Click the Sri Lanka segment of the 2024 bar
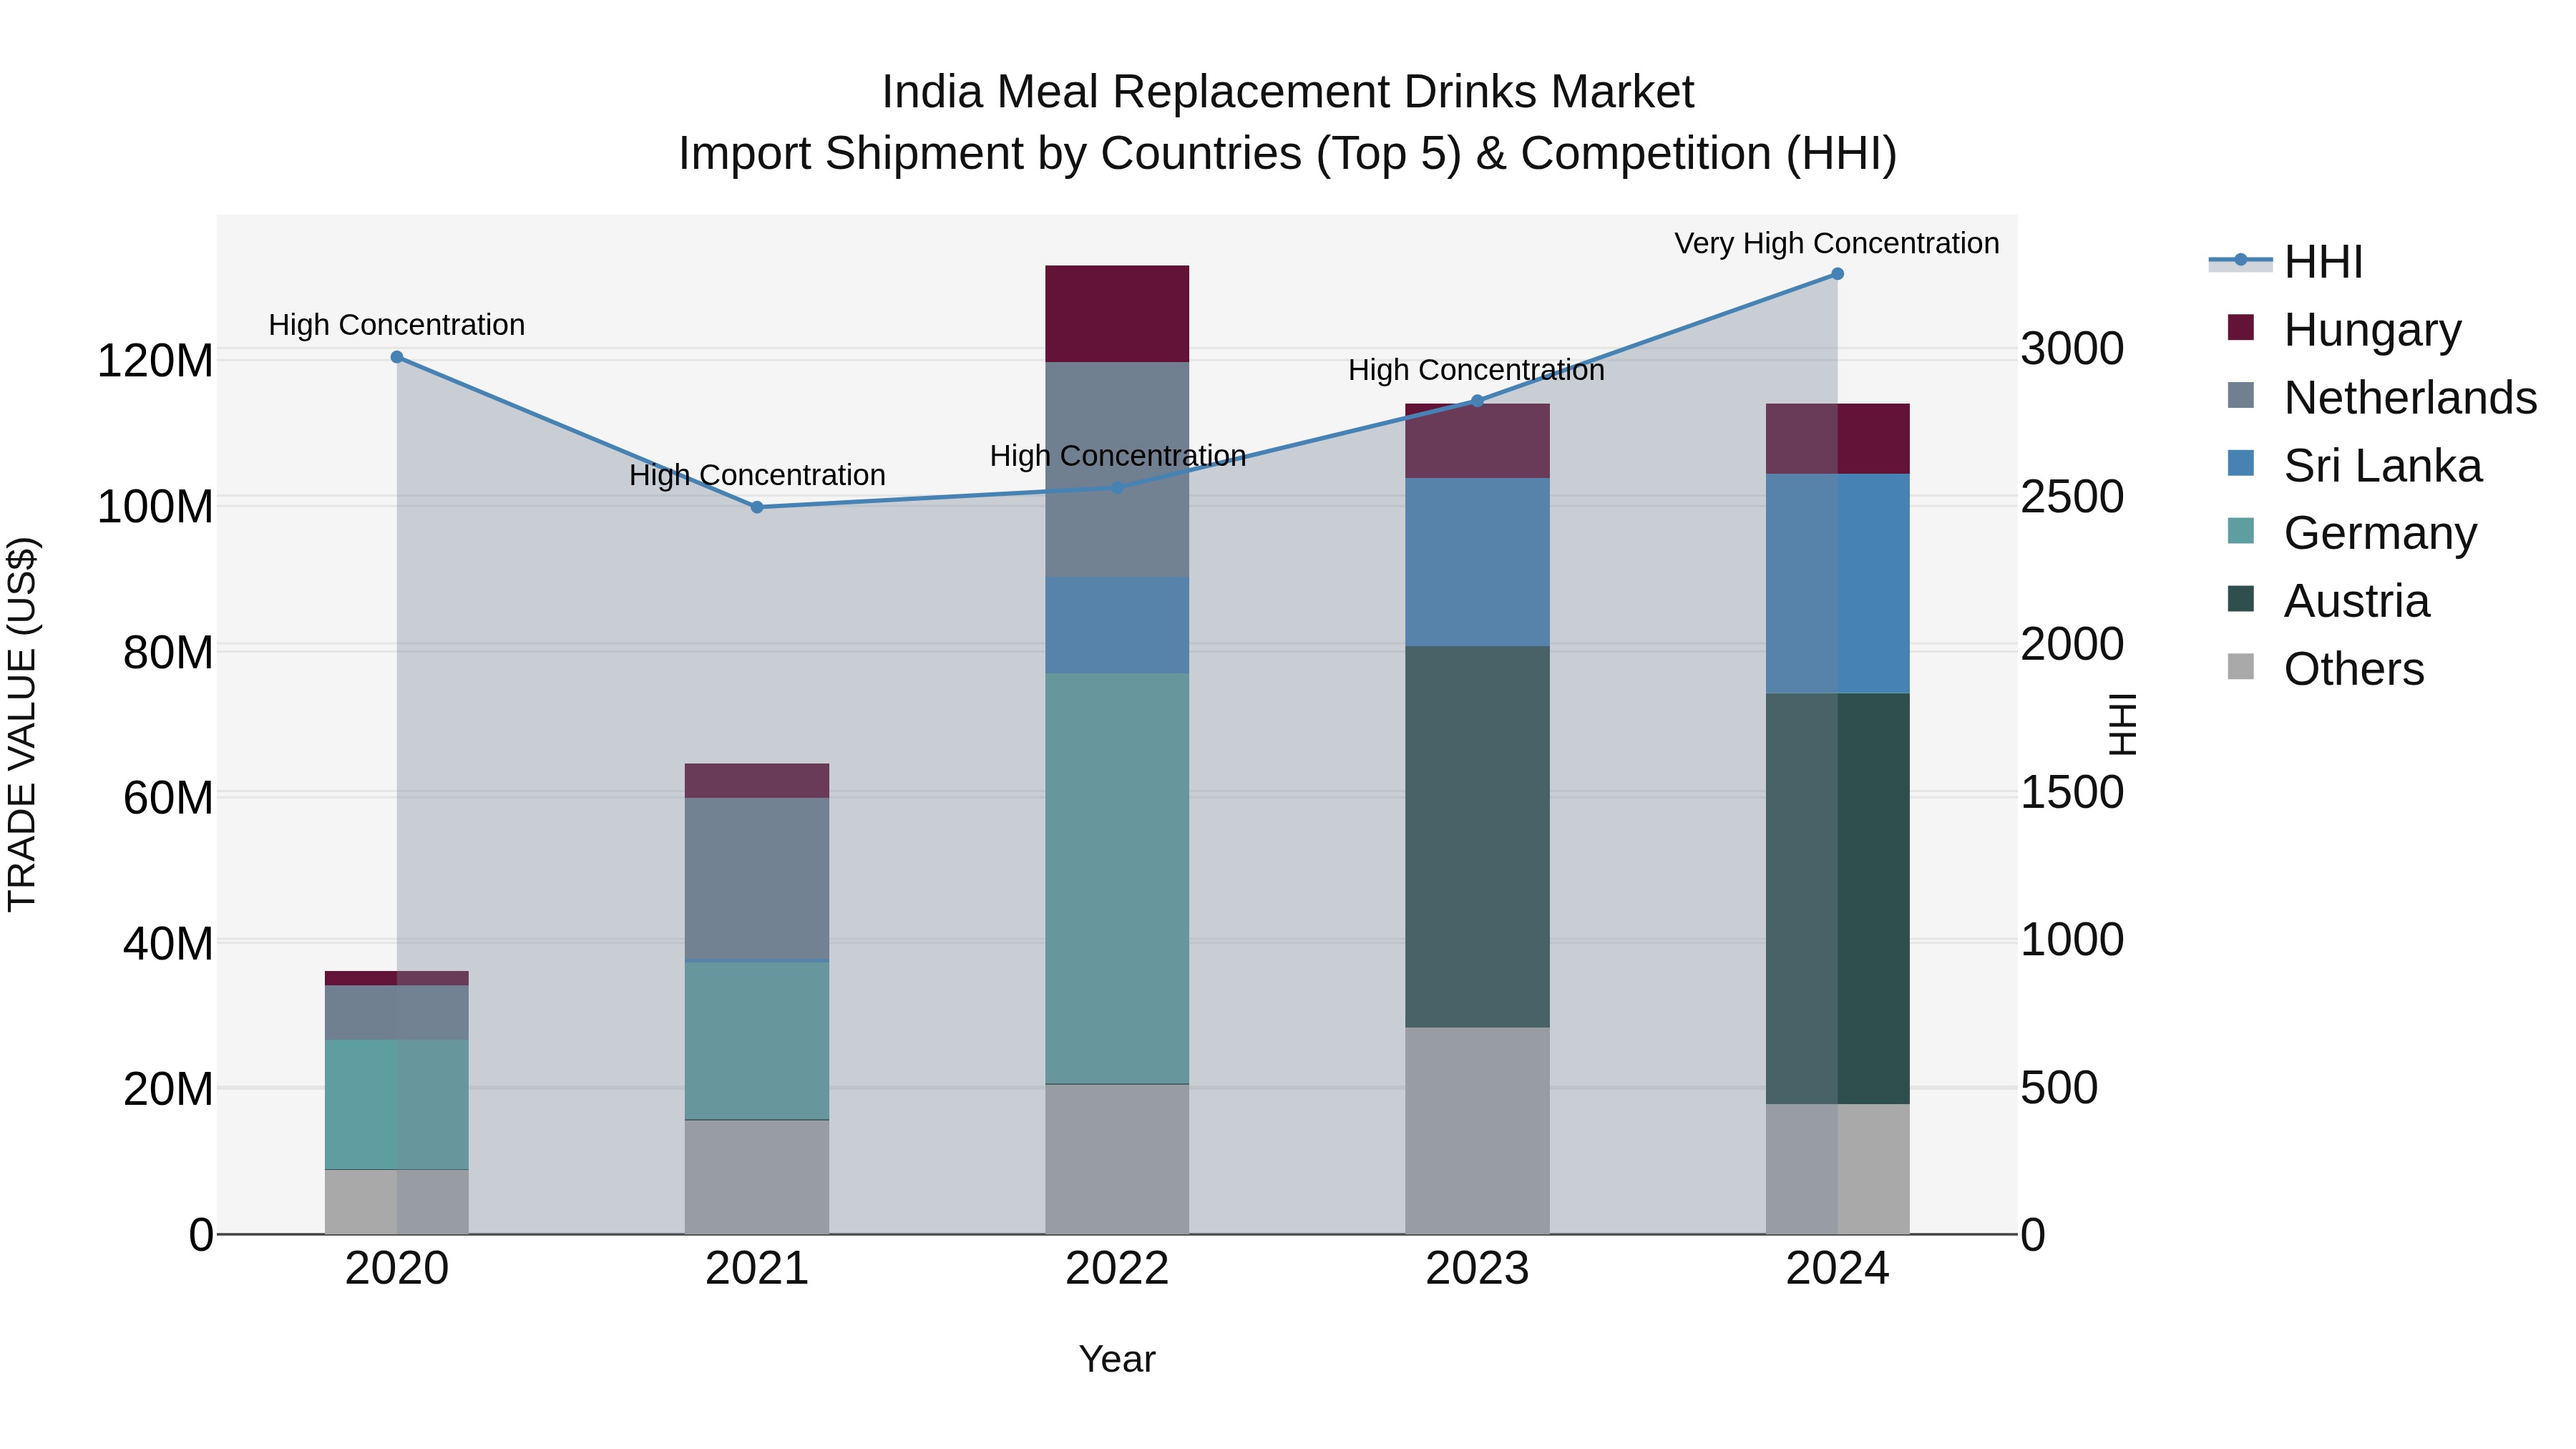2576x1449 pixels. tap(1837, 584)
